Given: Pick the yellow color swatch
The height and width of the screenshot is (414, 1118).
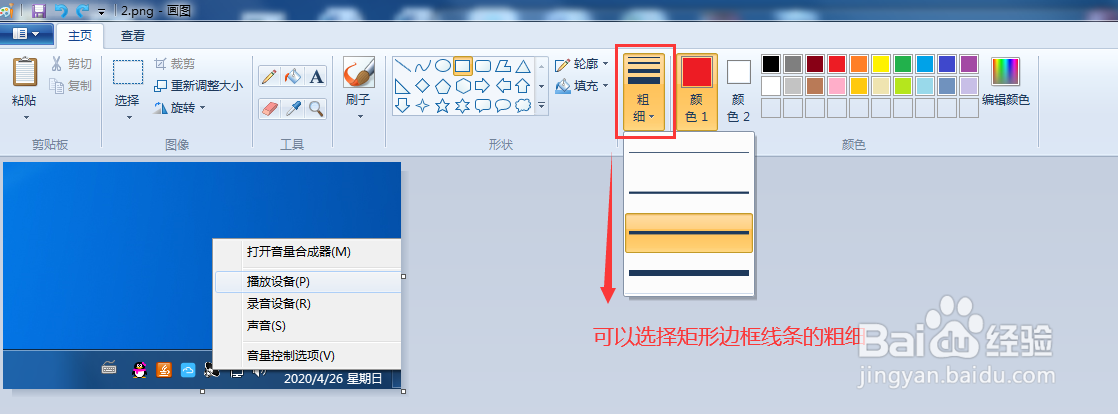Looking at the screenshot, I should (x=881, y=64).
